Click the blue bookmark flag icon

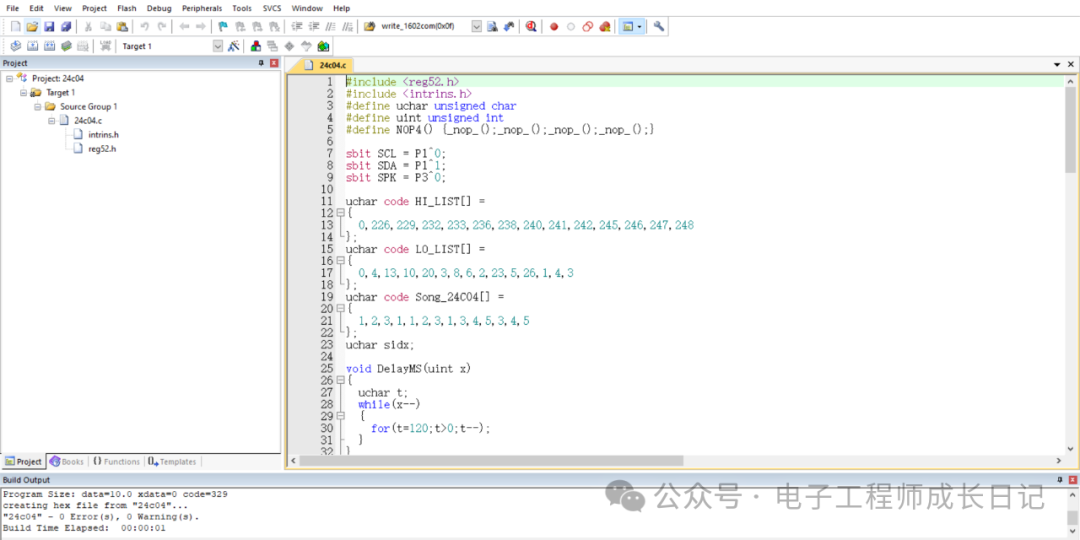[x=222, y=27]
